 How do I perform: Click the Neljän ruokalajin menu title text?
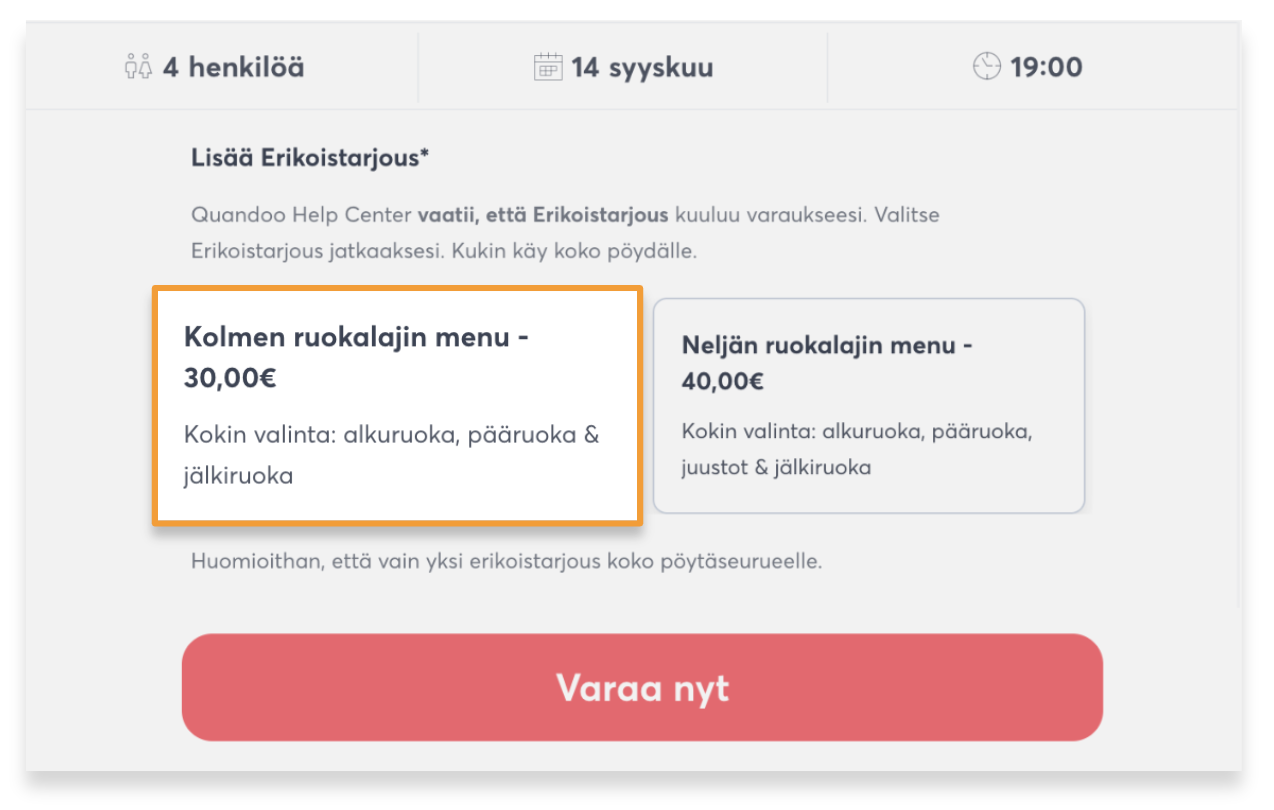[827, 346]
